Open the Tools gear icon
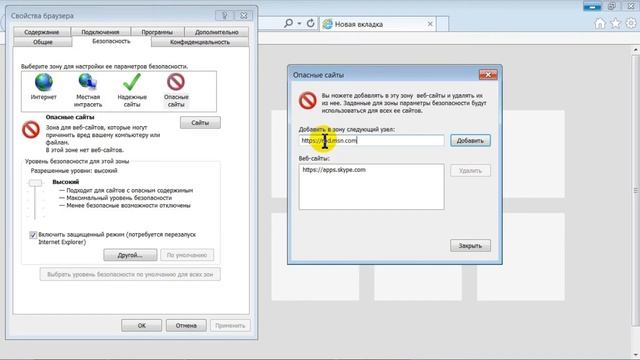The width and height of the screenshot is (640, 360). pyautogui.click(x=631, y=24)
